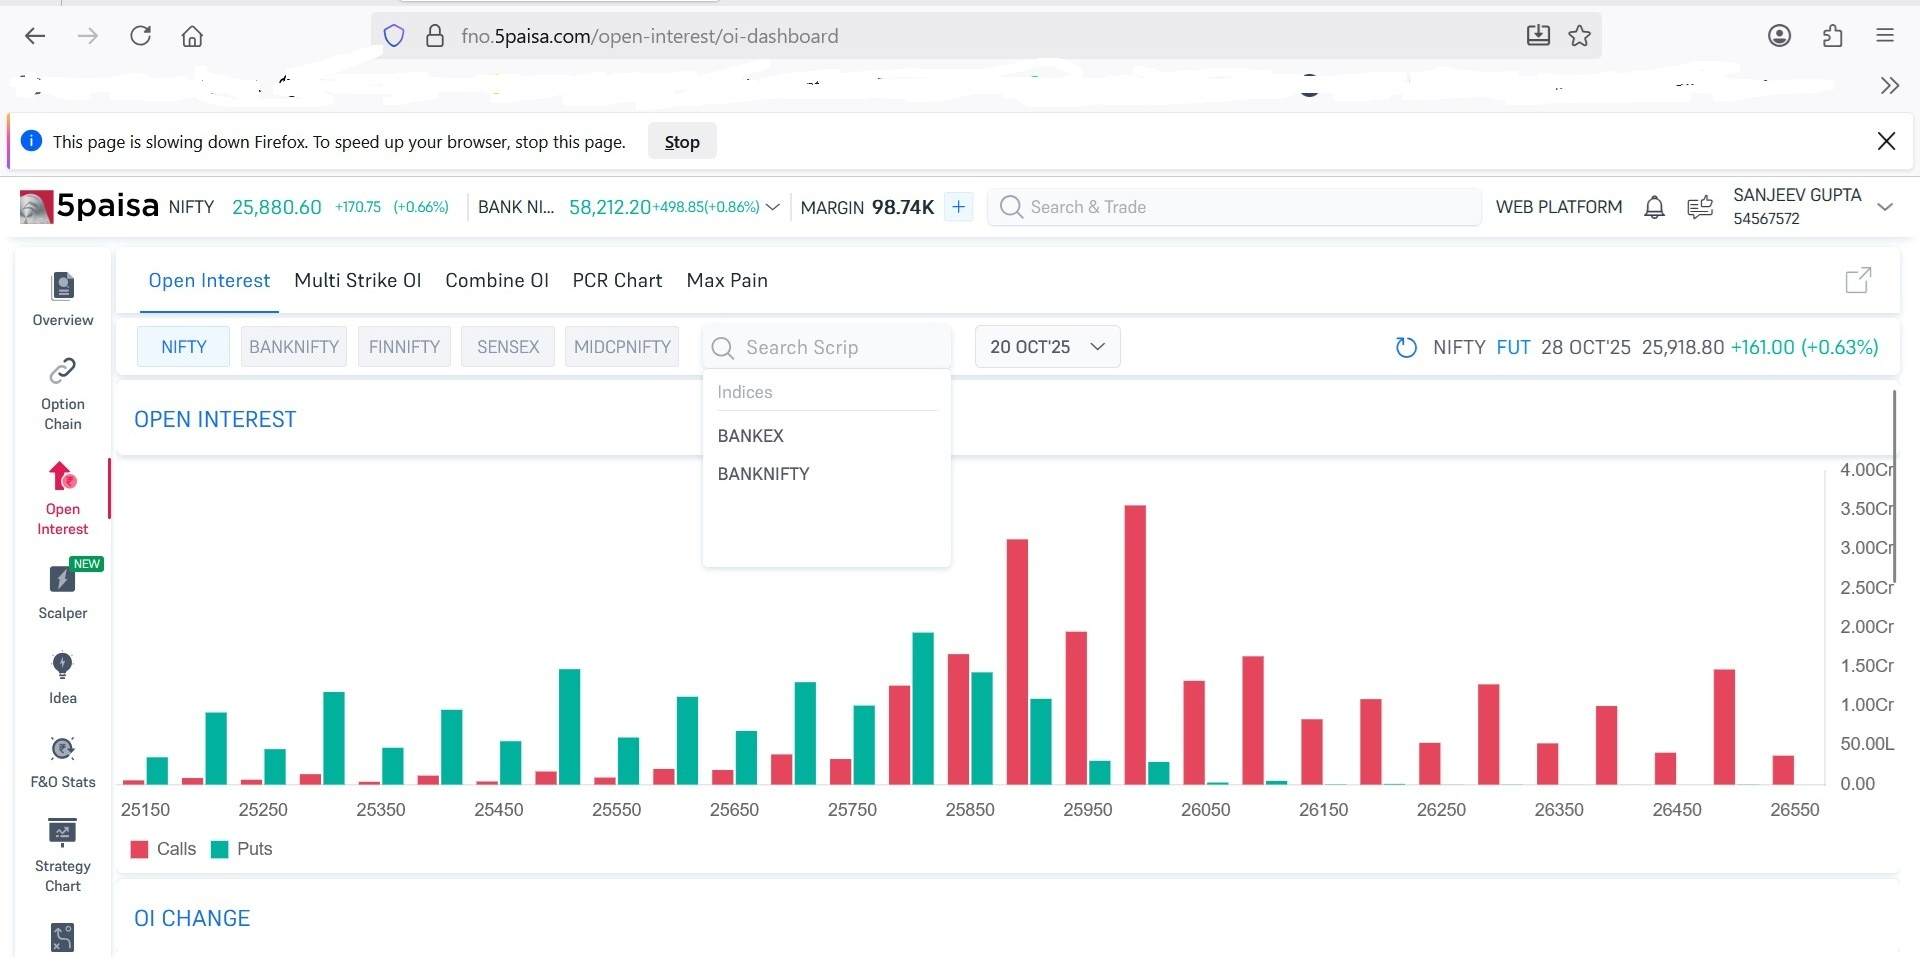Select the BANKNIFTY index chip
Viewport: 1920px width, 957px height.
(x=293, y=347)
